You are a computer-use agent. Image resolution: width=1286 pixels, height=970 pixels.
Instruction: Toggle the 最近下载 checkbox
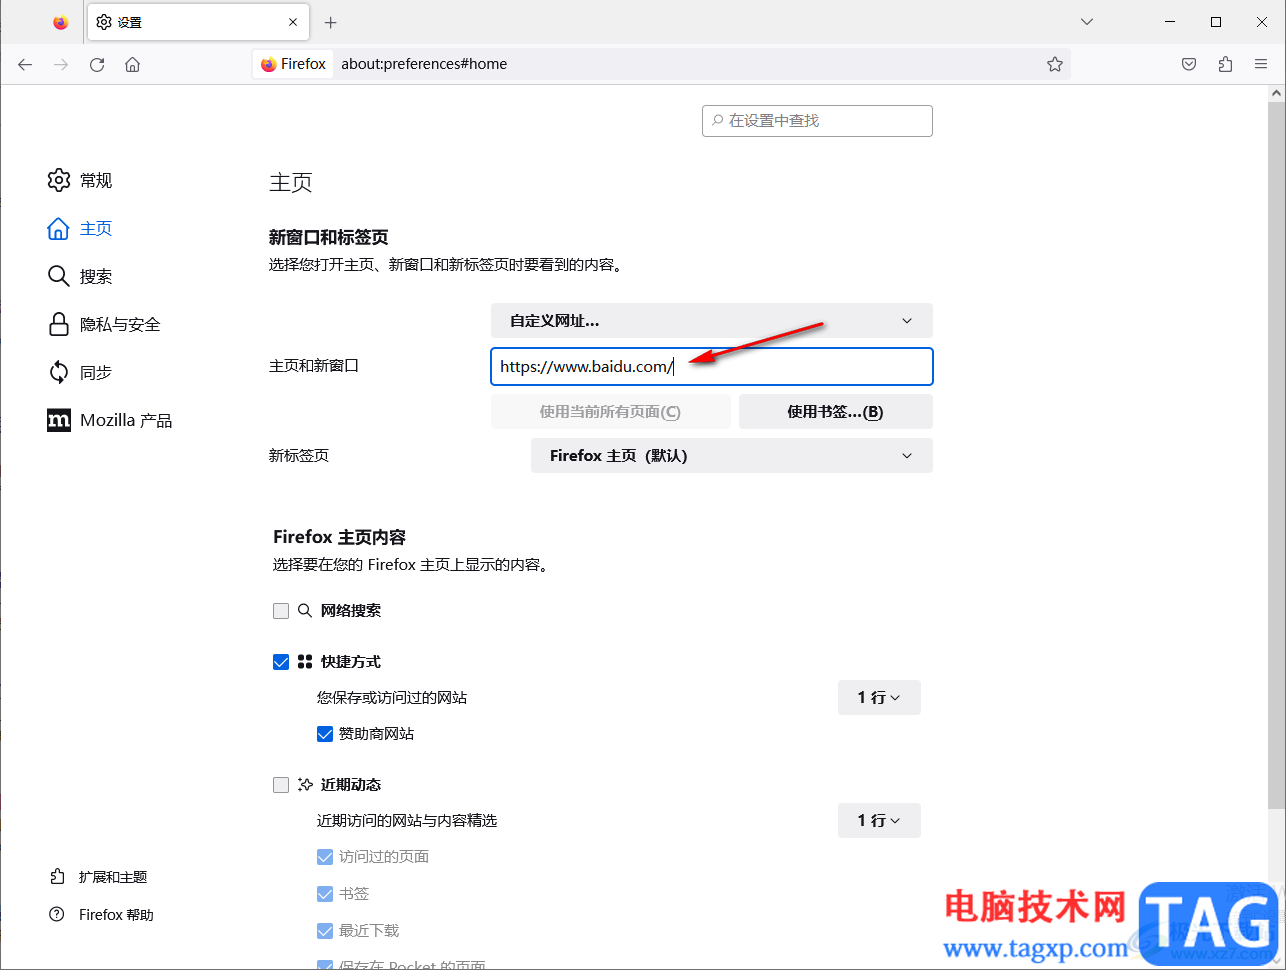coord(325,931)
